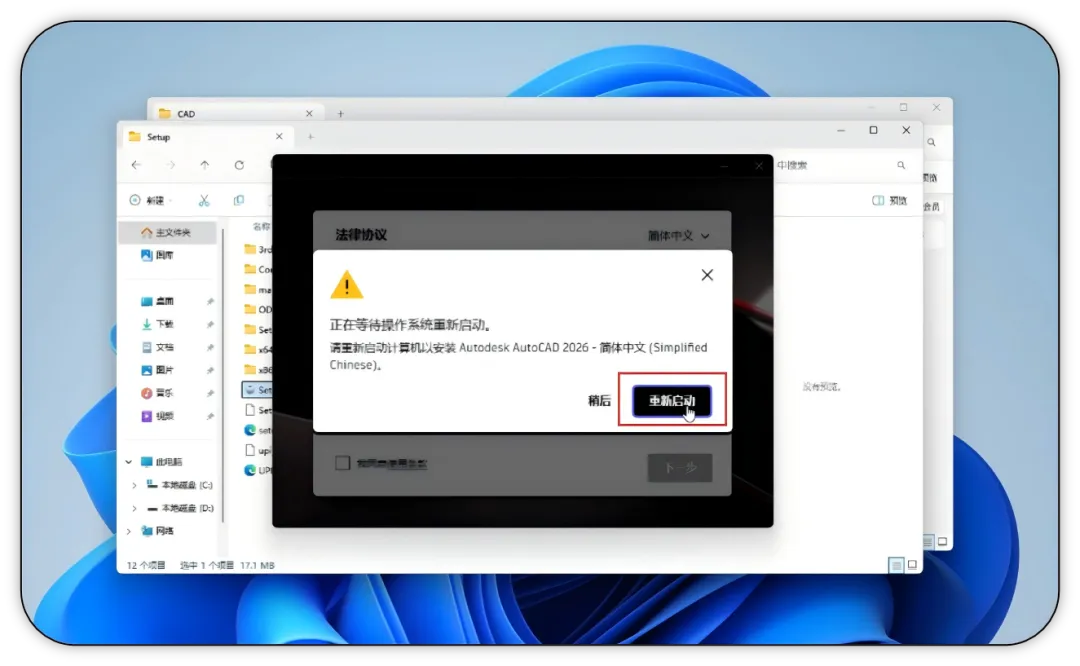Maximize the Setup explorer window
The width and height of the screenshot is (1080, 666).
coord(873,130)
